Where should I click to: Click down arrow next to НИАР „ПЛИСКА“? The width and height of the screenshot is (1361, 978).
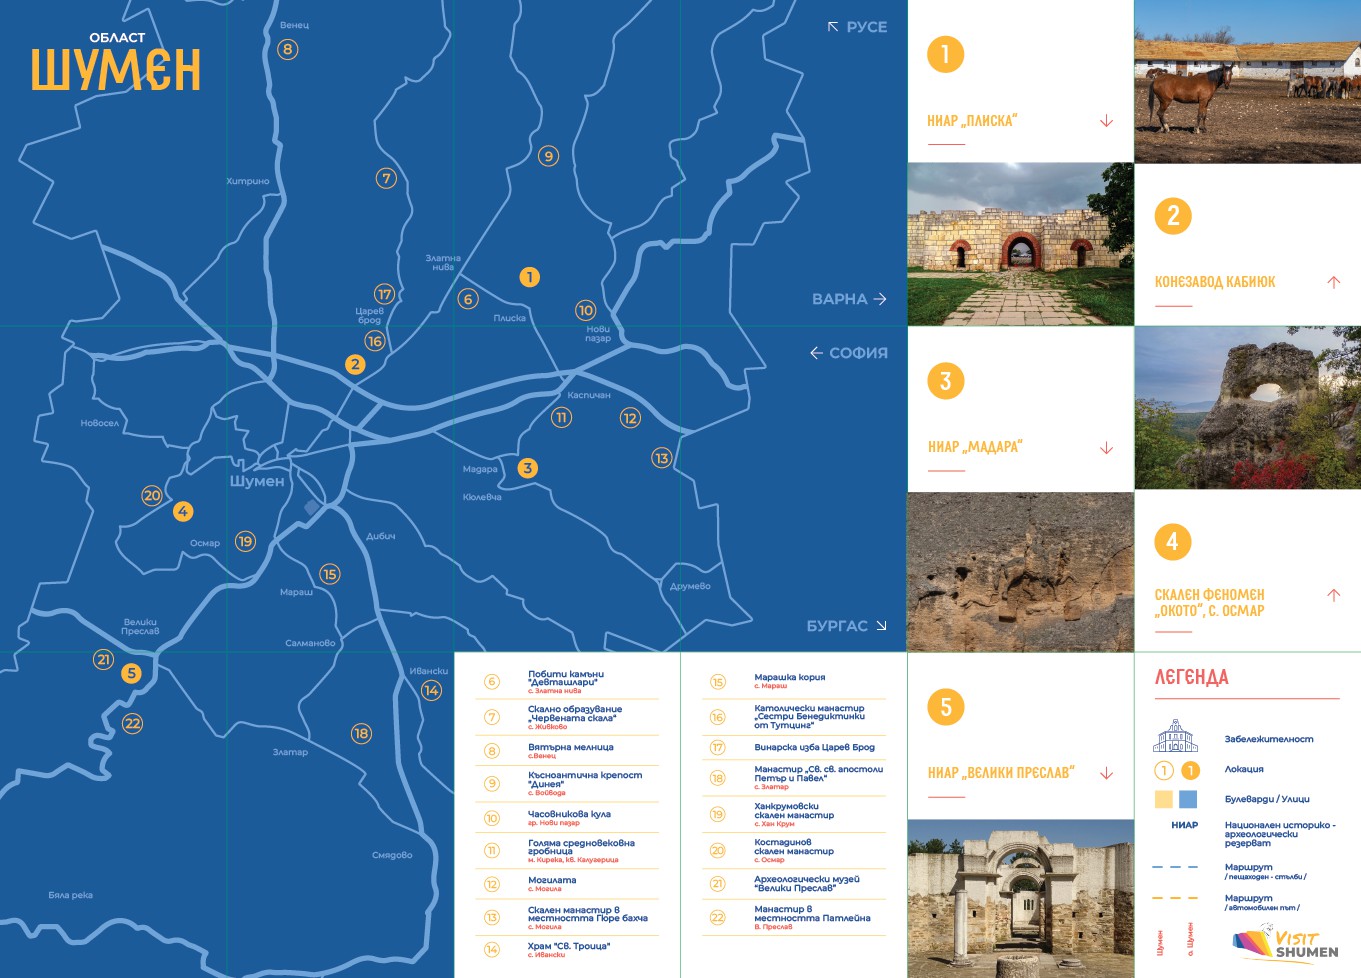click(x=1106, y=121)
